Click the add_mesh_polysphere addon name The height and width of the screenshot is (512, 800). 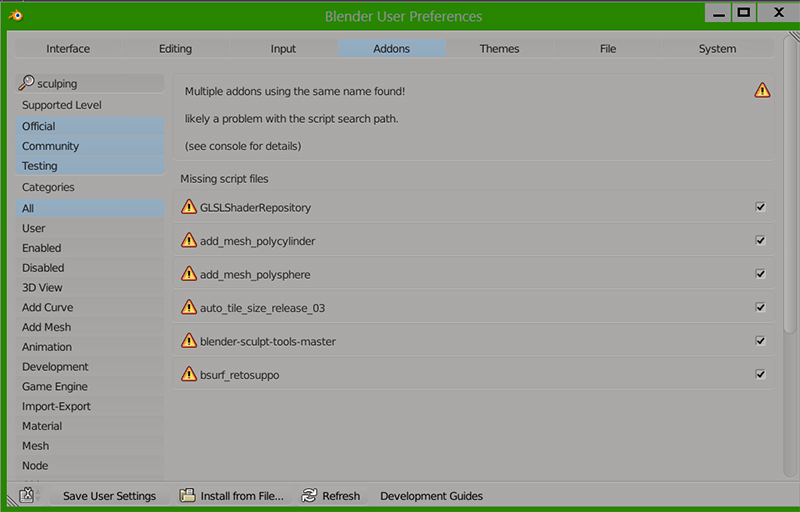tap(255, 274)
